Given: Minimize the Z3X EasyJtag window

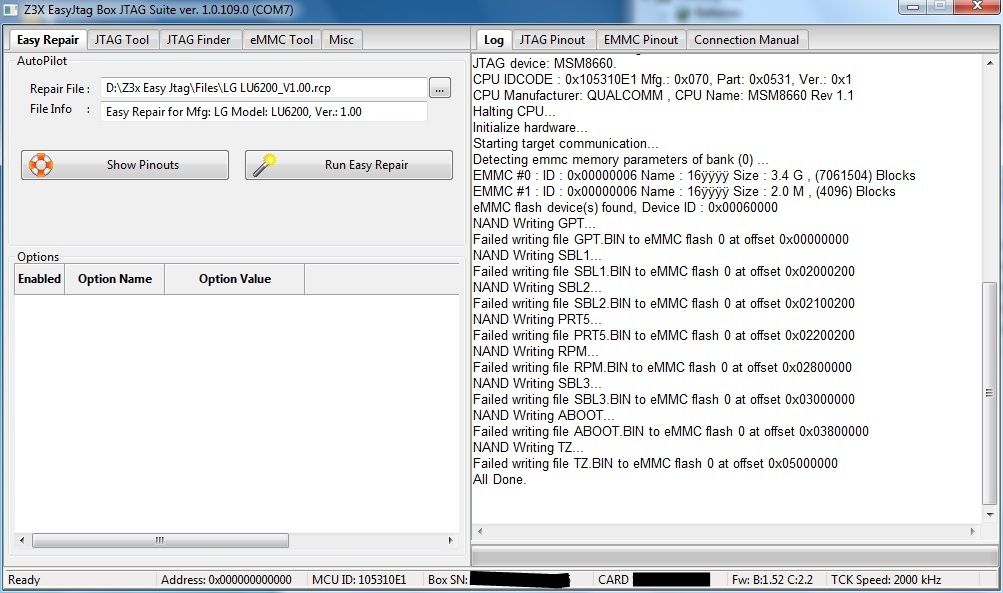Looking at the screenshot, I should (913, 6).
